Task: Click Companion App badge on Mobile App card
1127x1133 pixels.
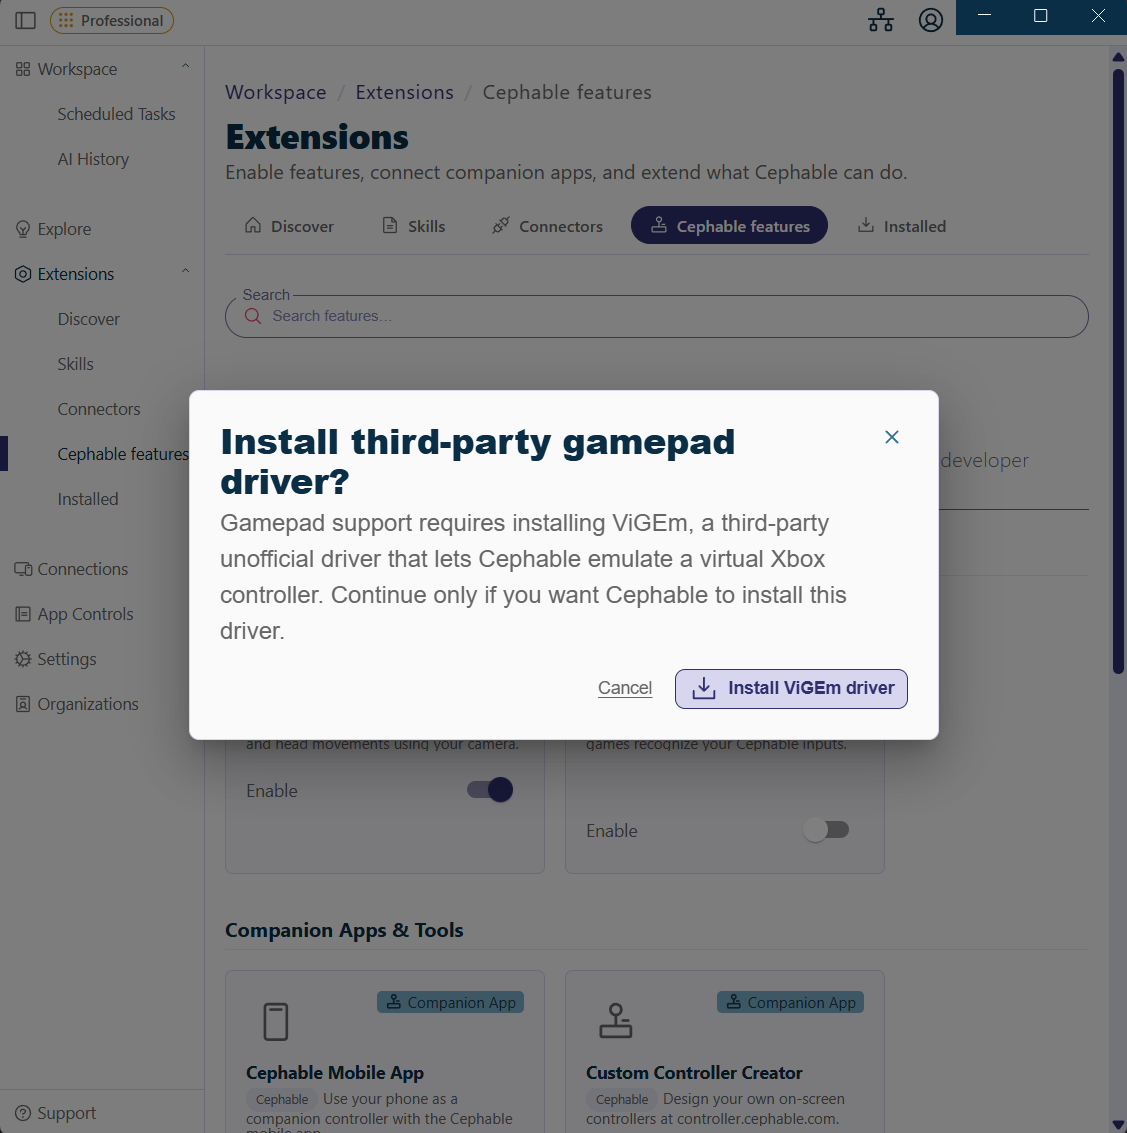Action: [451, 1002]
